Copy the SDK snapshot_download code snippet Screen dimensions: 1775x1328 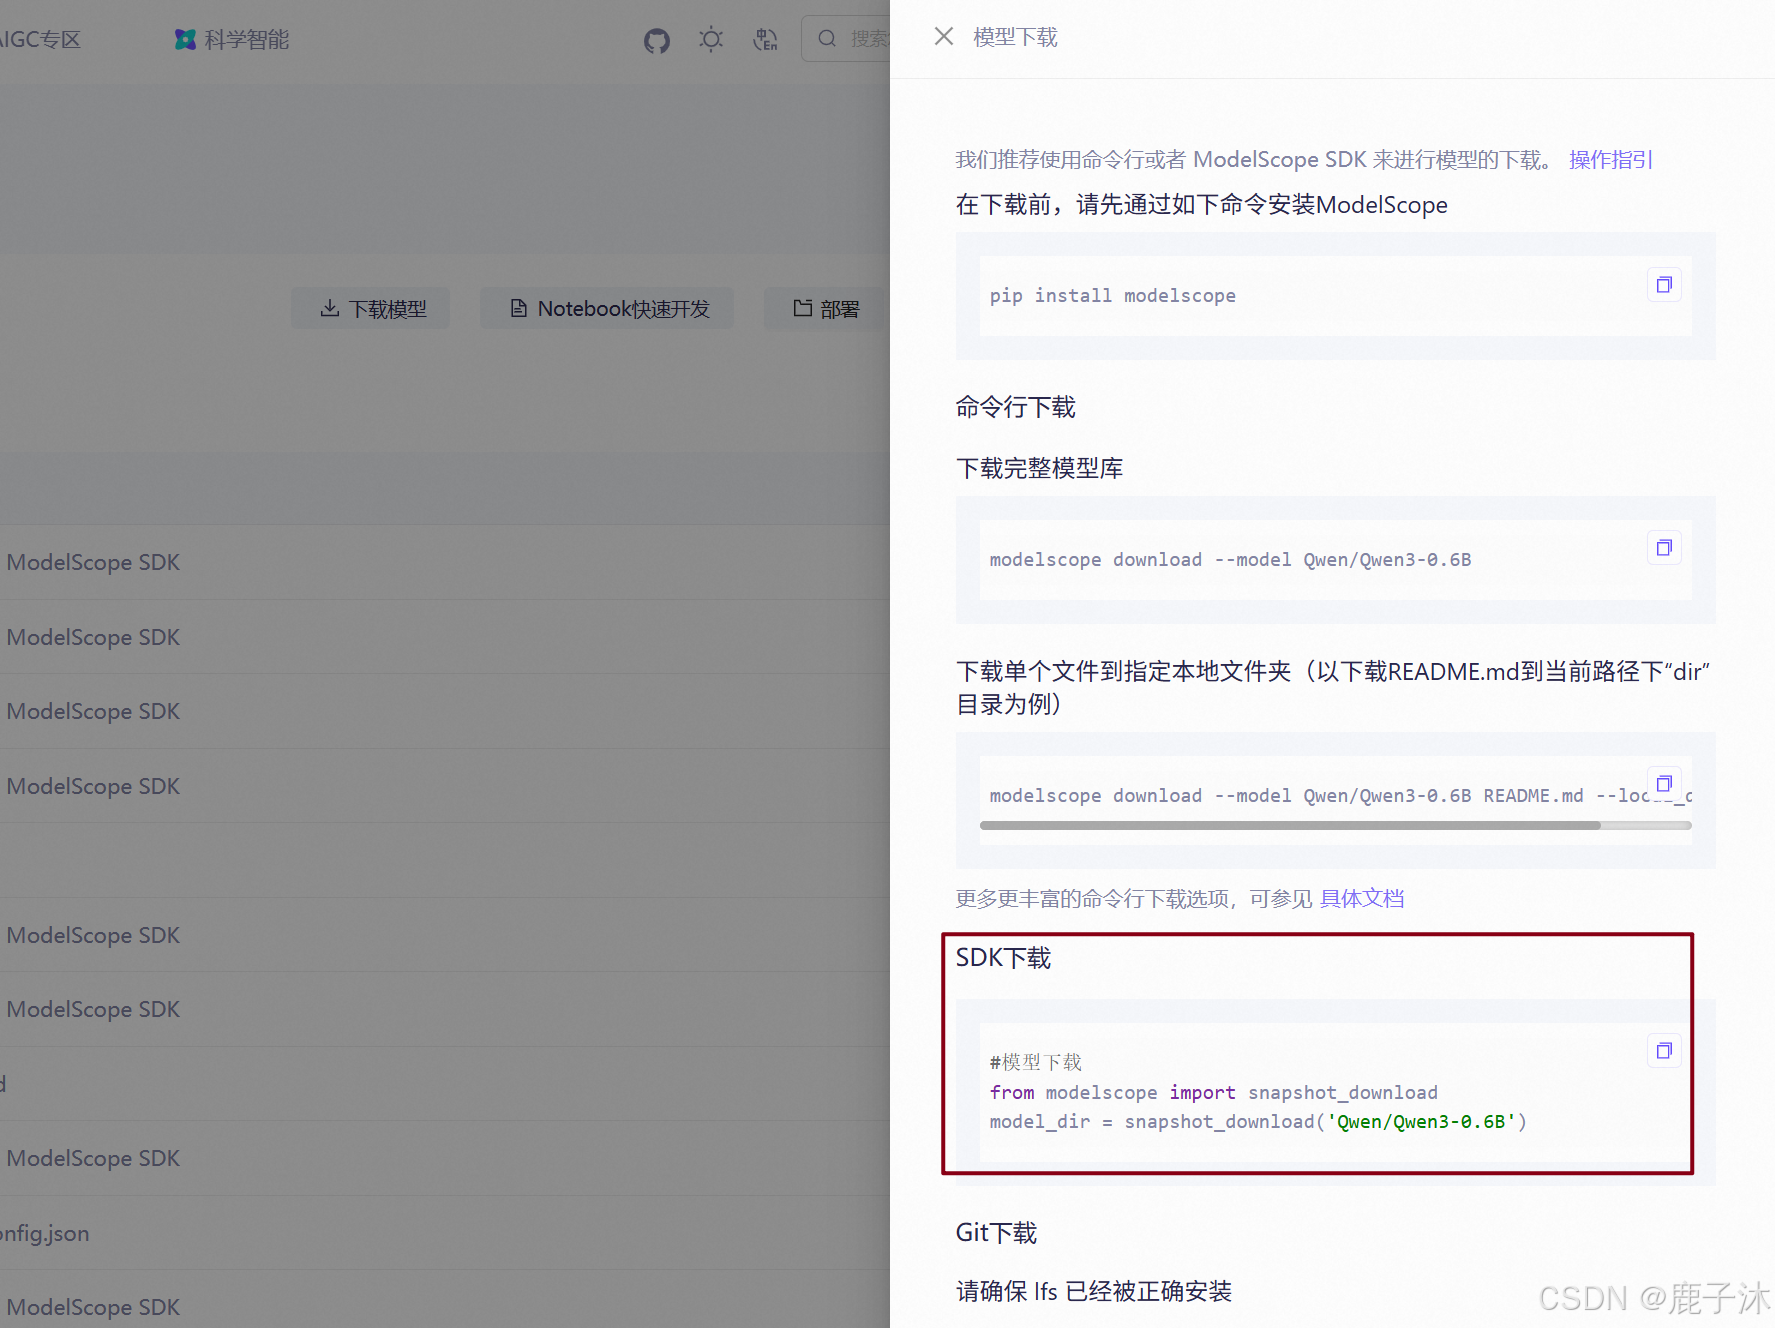[1663, 1050]
